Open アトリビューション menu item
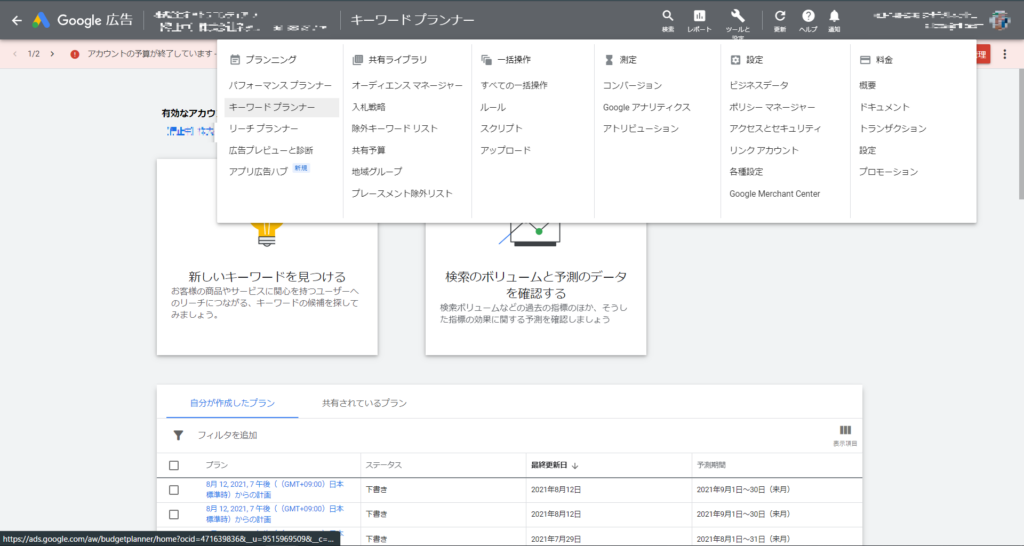The width and height of the screenshot is (1024, 546). tap(641, 129)
